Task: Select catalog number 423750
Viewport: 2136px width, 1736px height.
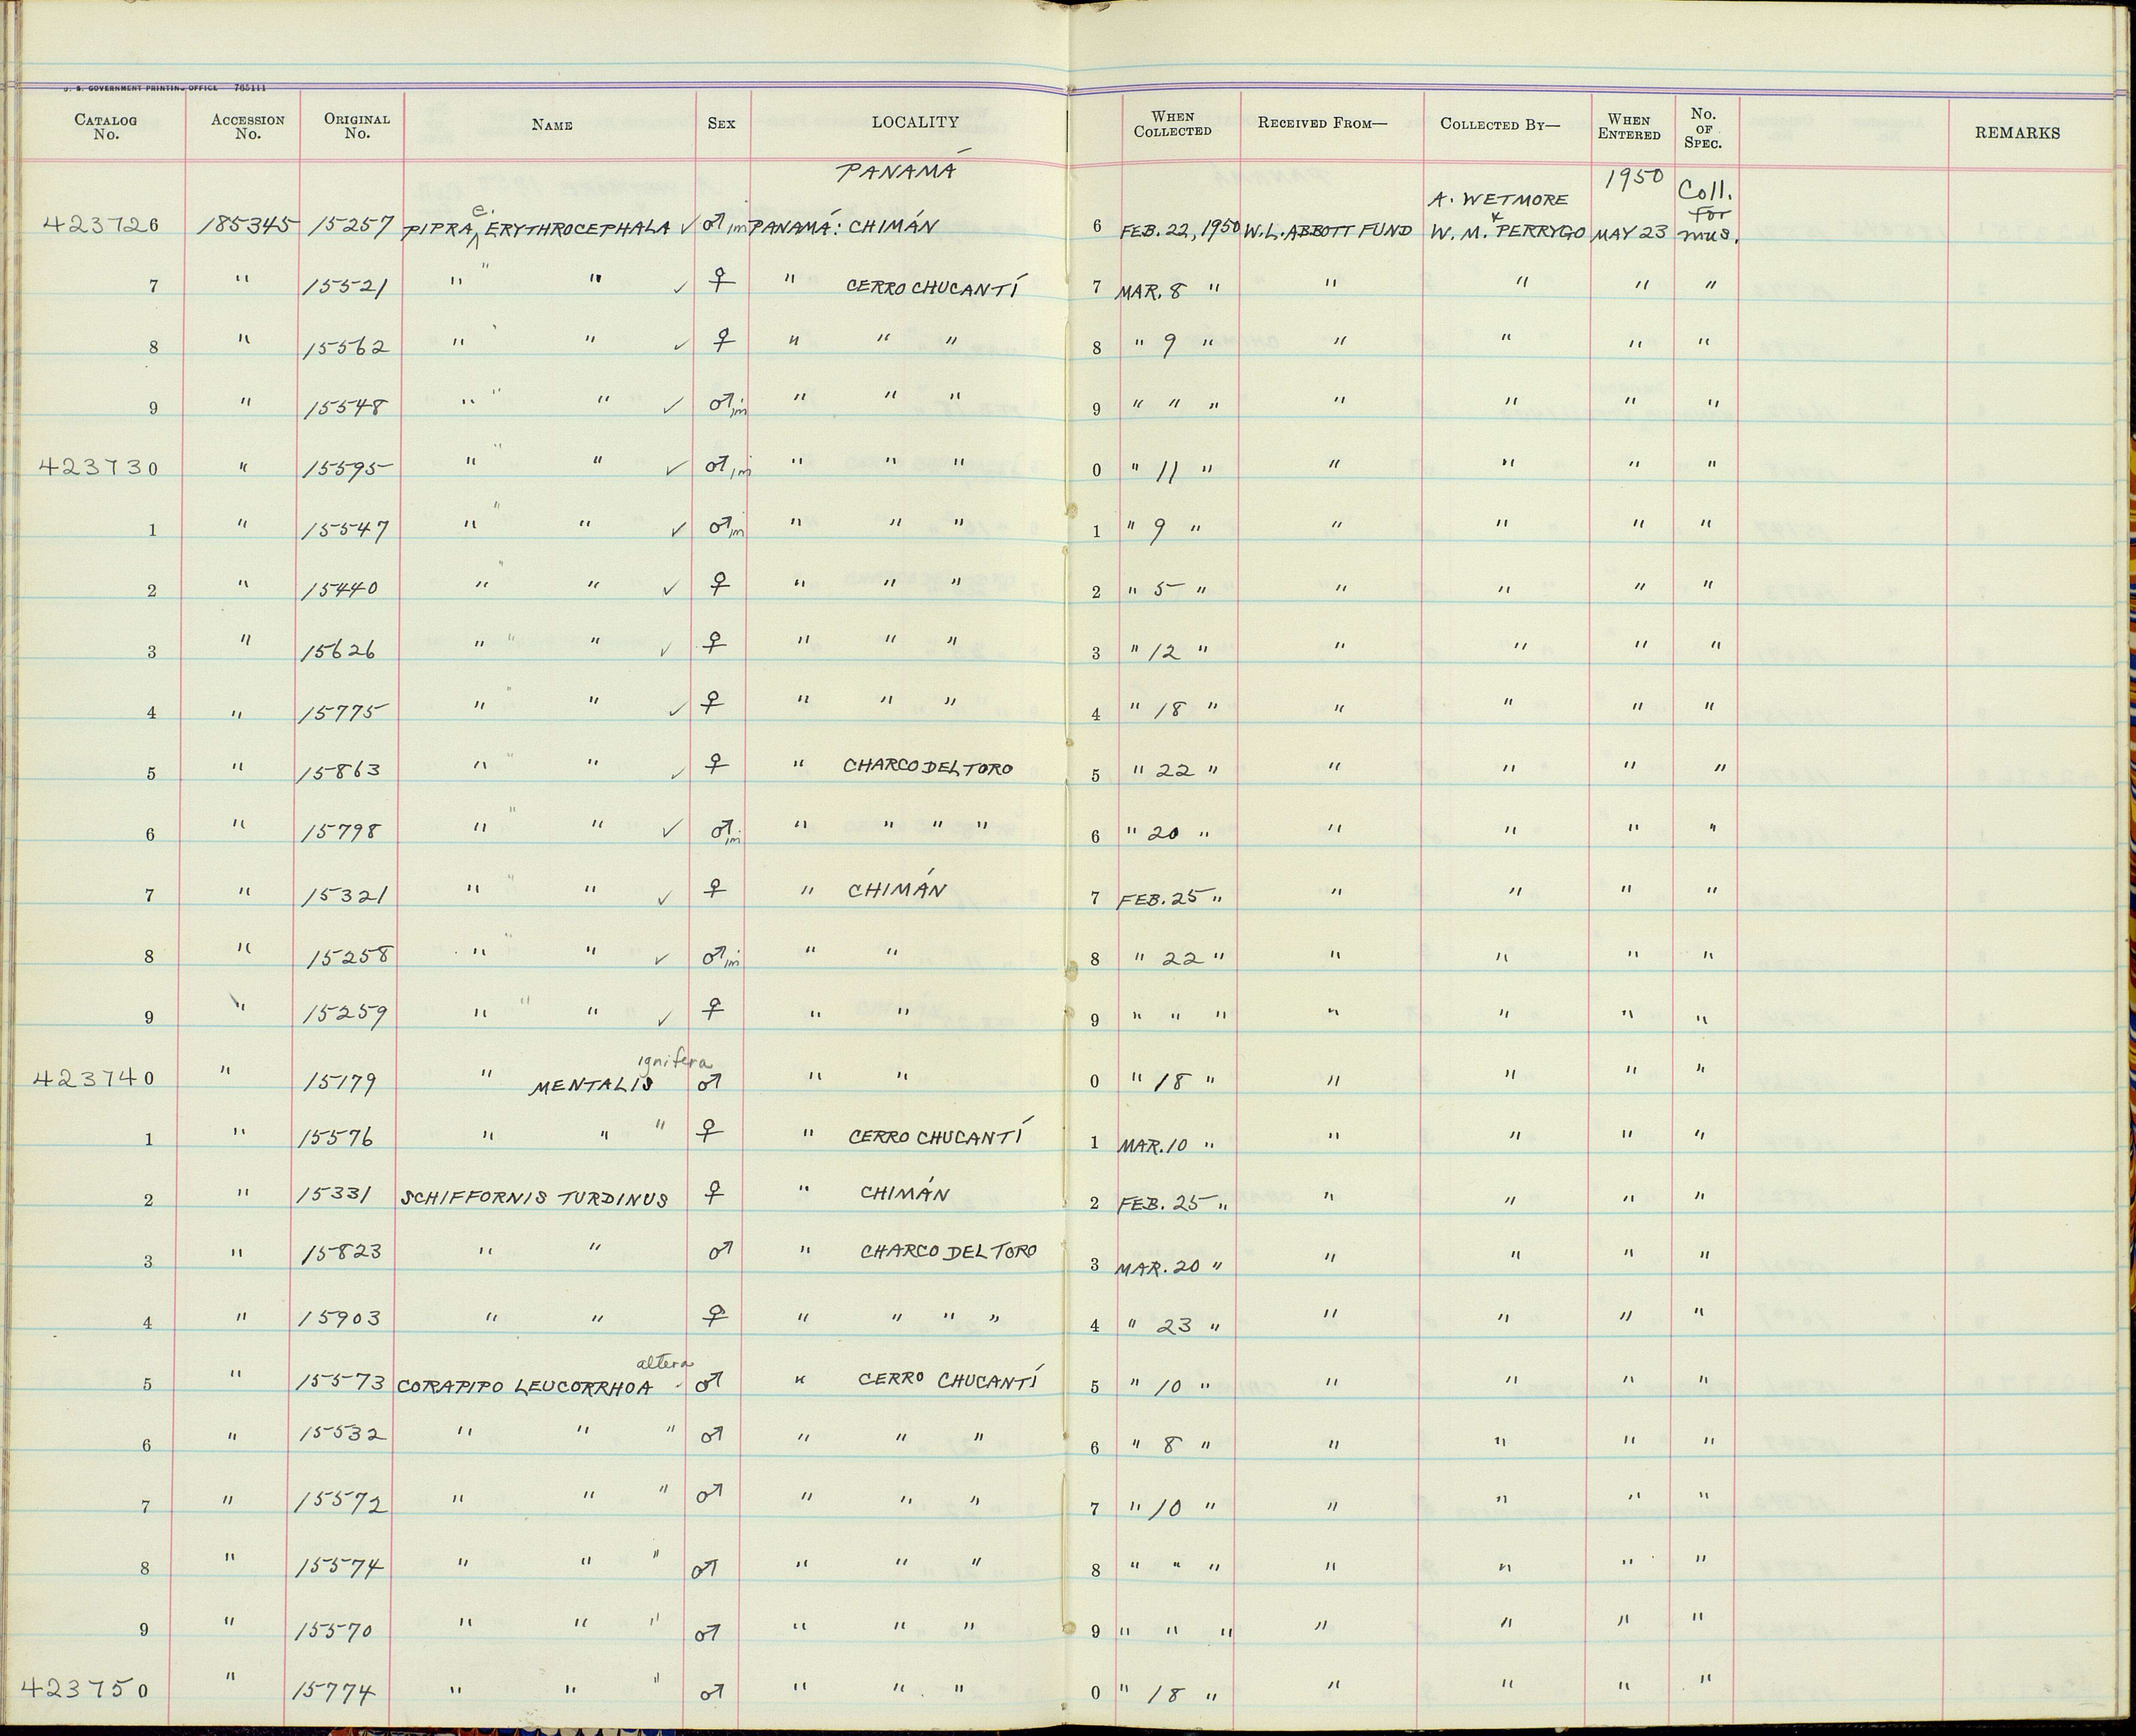Action: tap(86, 1689)
